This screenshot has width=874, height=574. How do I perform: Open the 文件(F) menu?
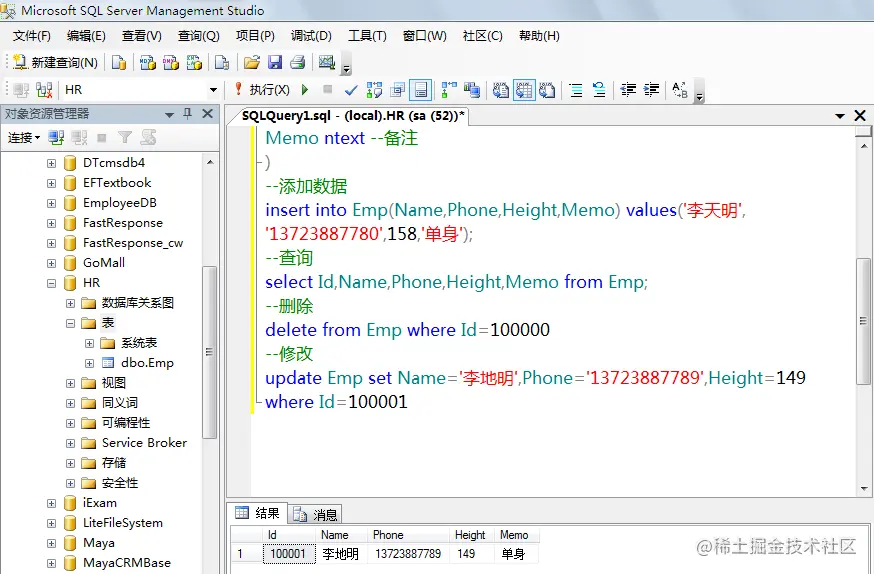click(x=32, y=36)
